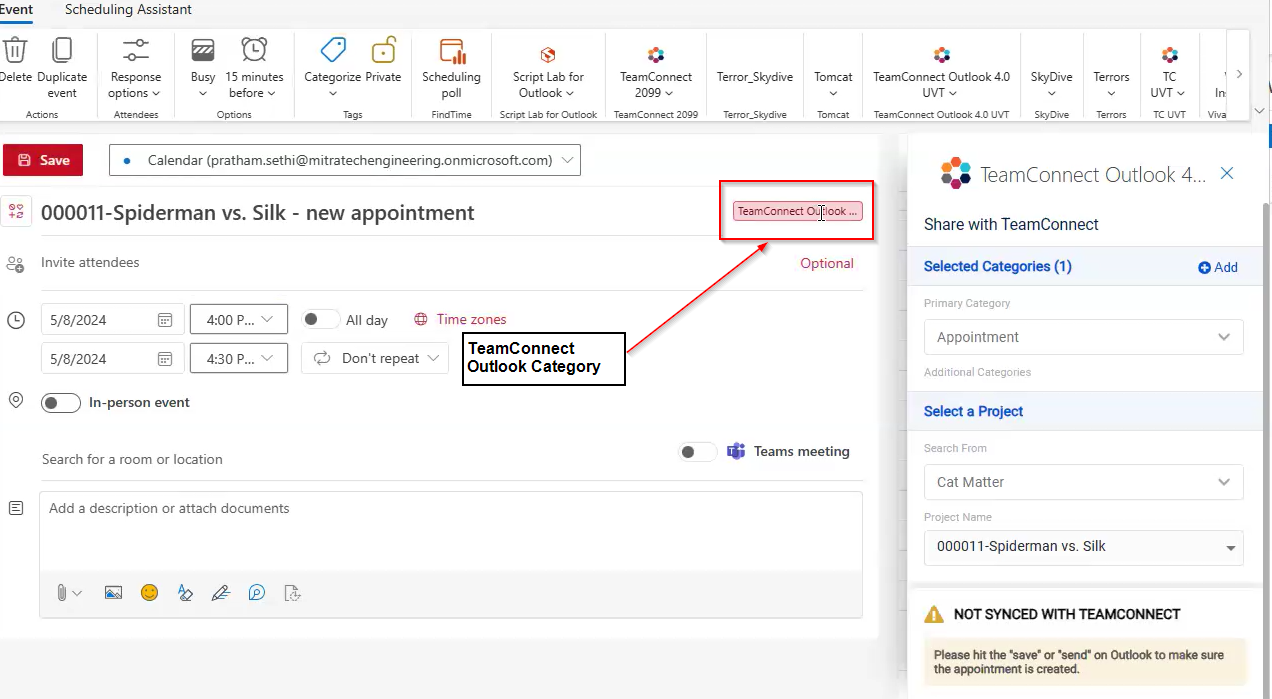Open the Don't repeat recurrence dropdown
The image size is (1272, 699).
375,358
